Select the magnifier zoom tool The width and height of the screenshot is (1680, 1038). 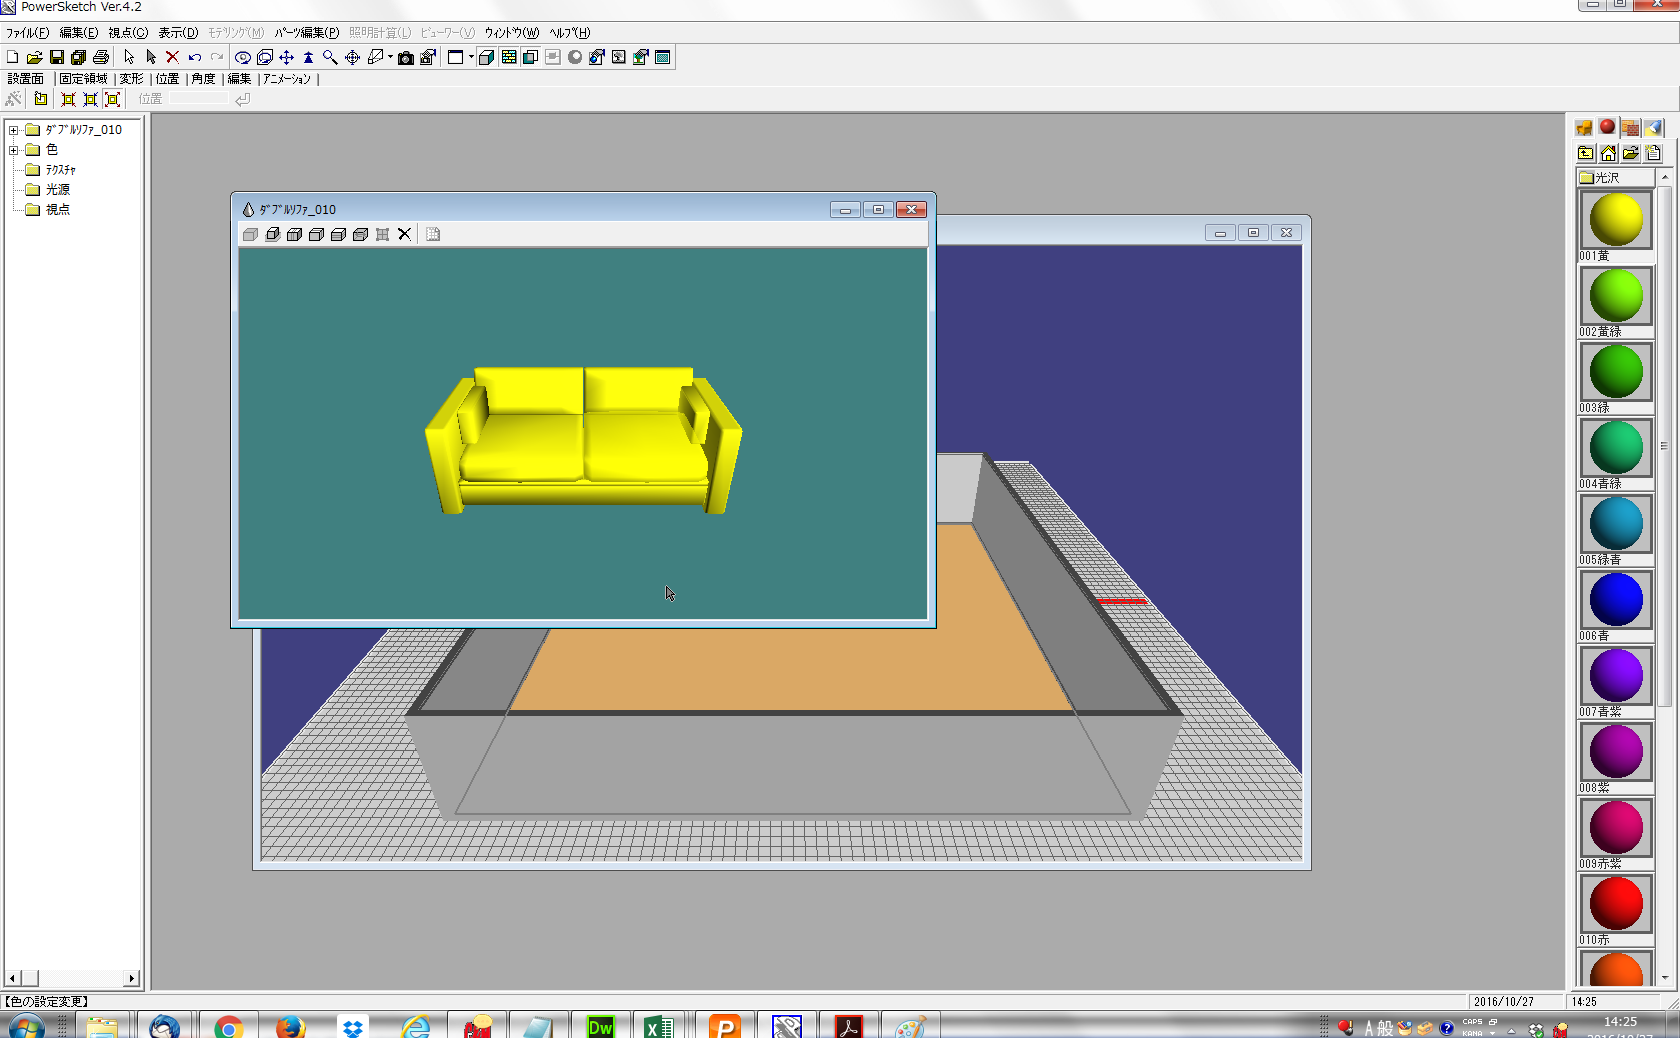pos(330,58)
